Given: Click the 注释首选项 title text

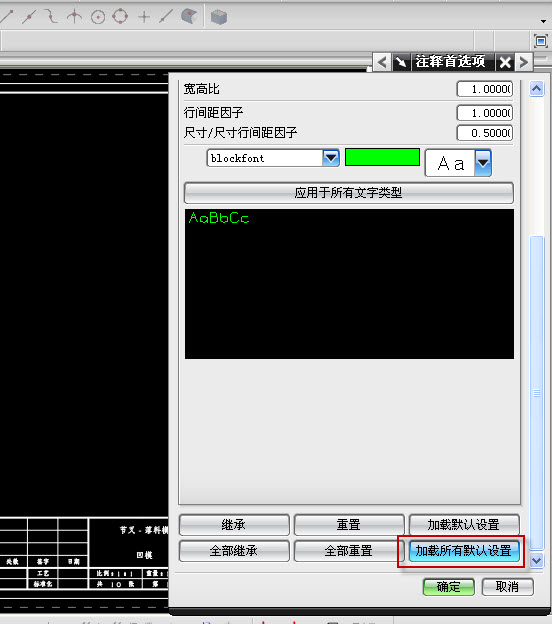Looking at the screenshot, I should [x=451, y=62].
